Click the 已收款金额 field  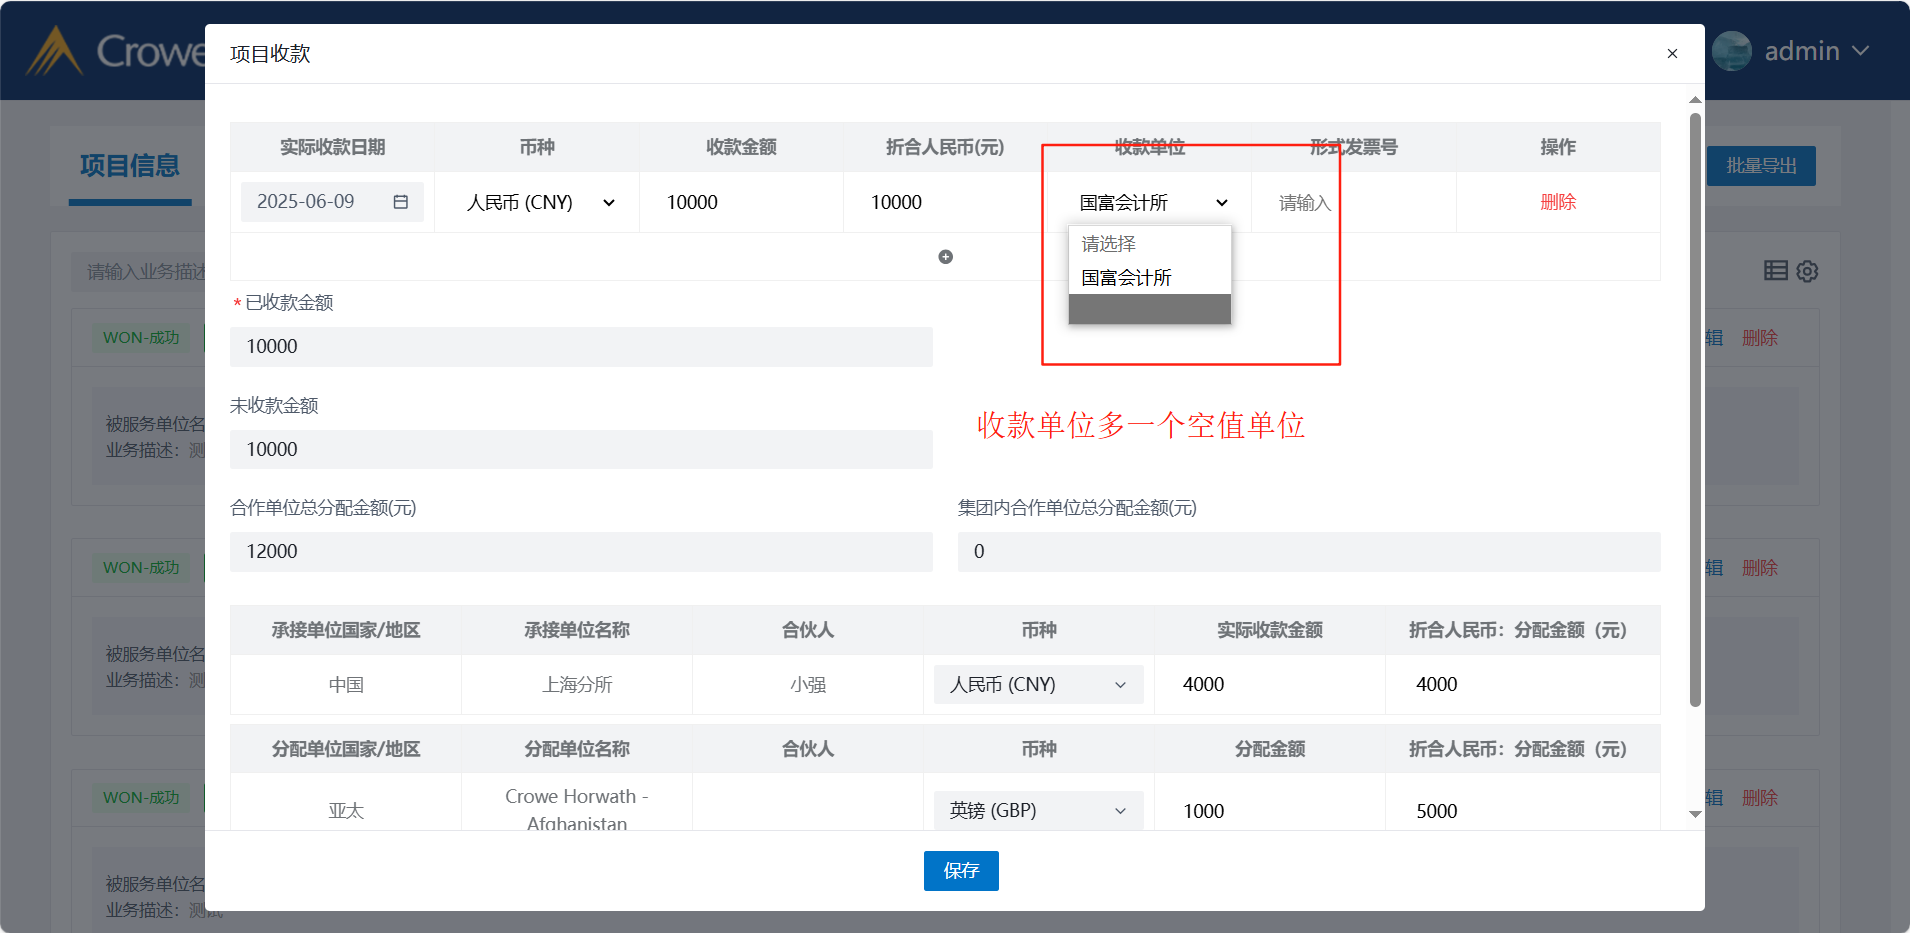[581, 347]
